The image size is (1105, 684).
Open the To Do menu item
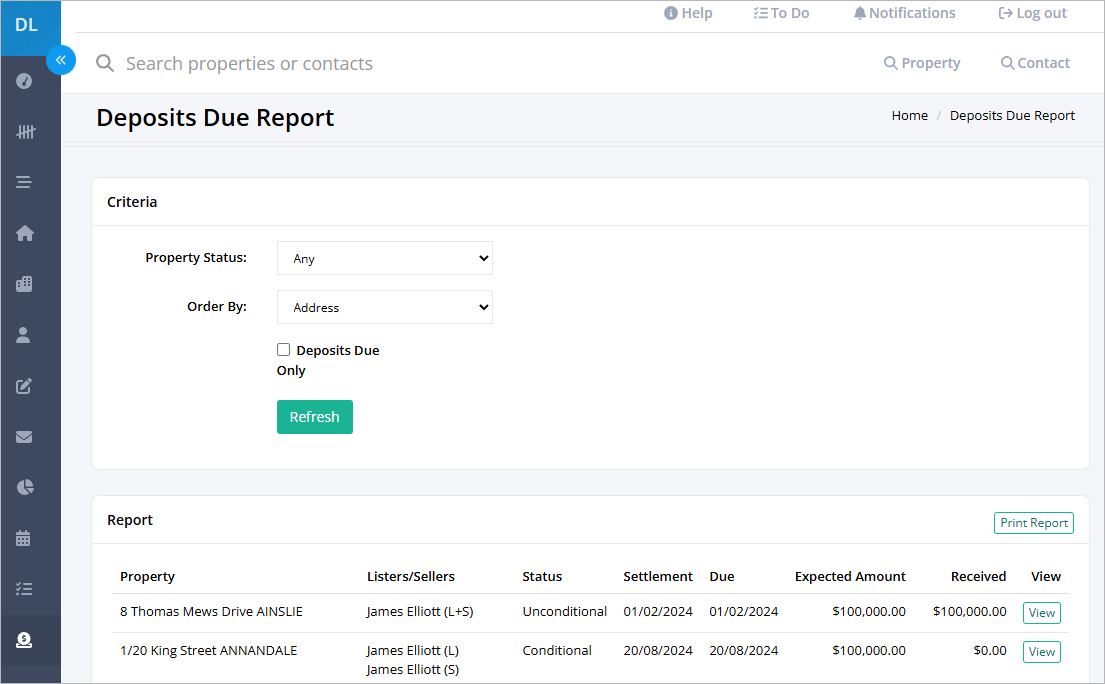click(x=781, y=13)
